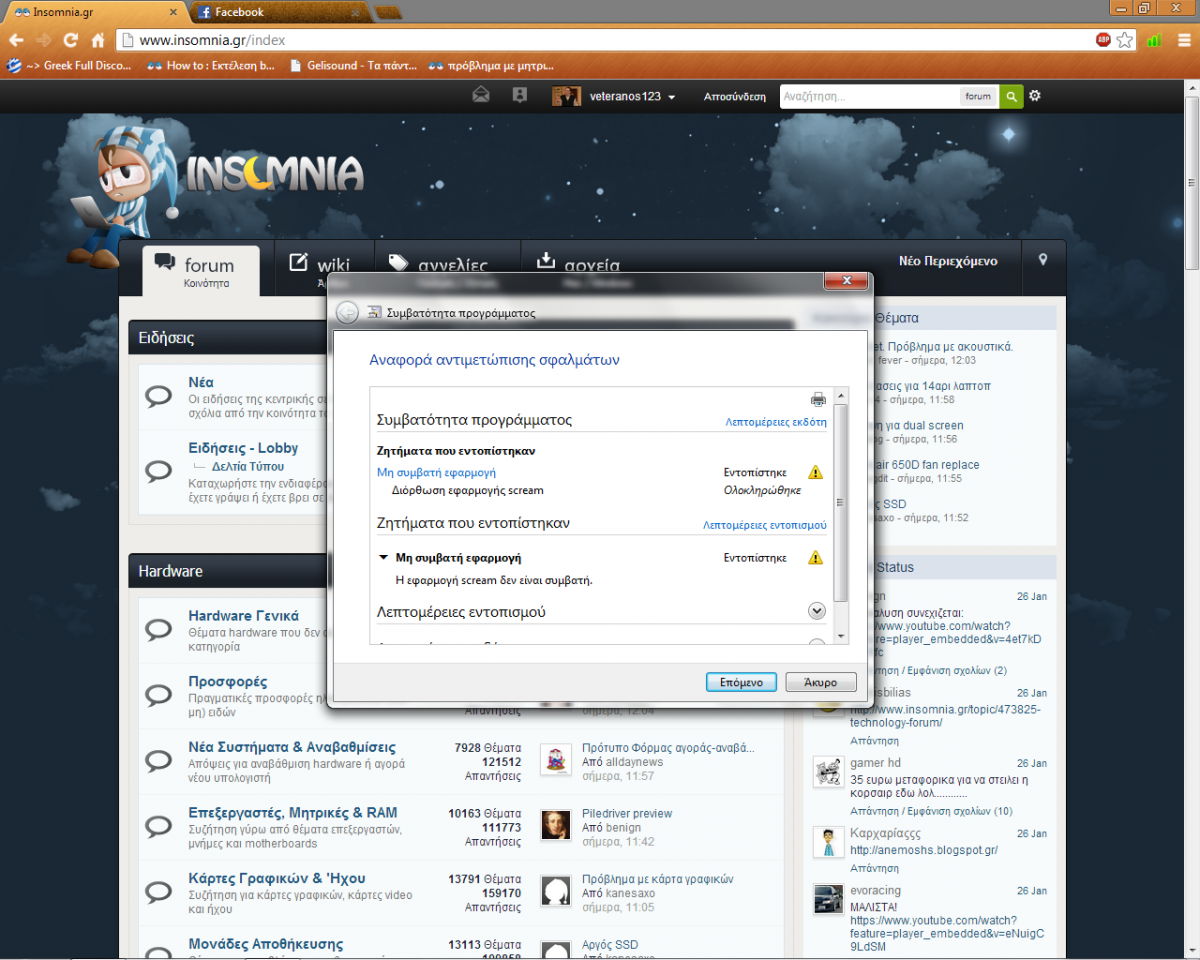Open Πρόβλημα με κάρτα γραφικών topic

[x=658, y=879]
